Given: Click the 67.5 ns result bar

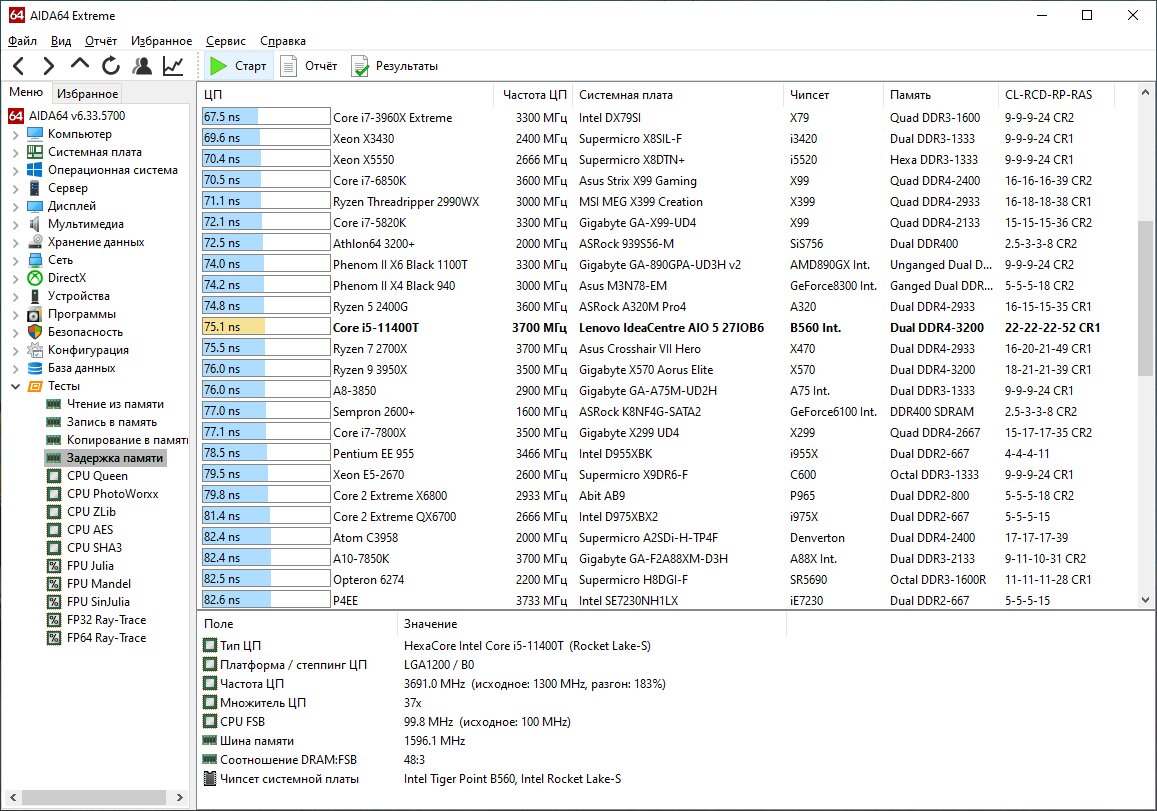Looking at the screenshot, I should (x=266, y=117).
